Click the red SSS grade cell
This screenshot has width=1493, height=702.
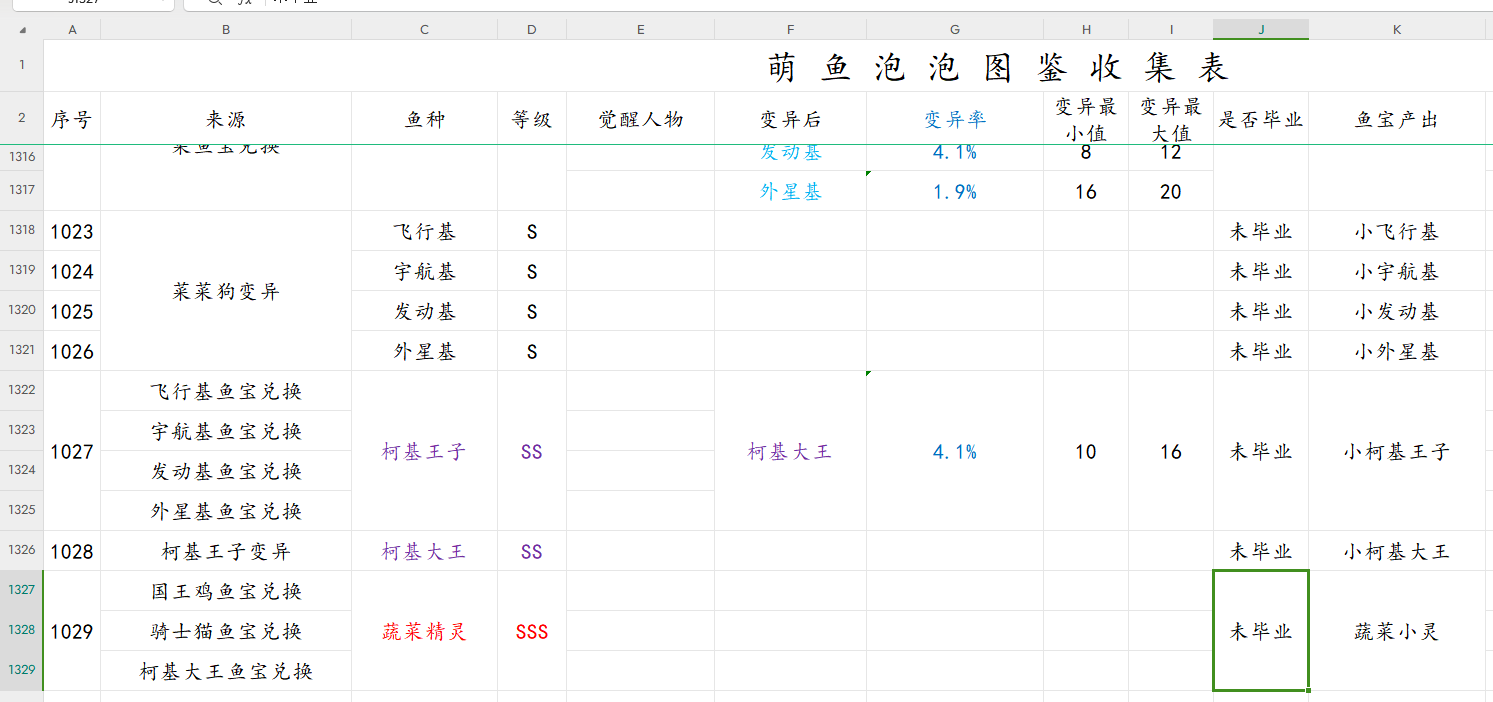532,631
